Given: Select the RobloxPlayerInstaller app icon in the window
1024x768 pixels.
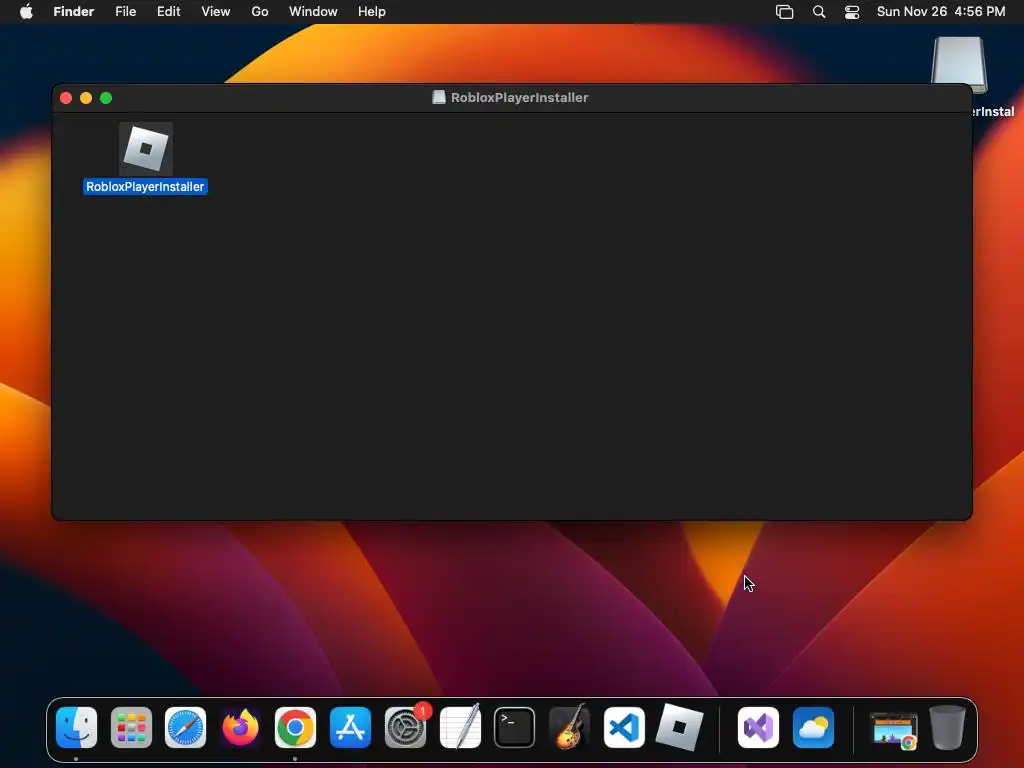Looking at the screenshot, I should click(146, 149).
